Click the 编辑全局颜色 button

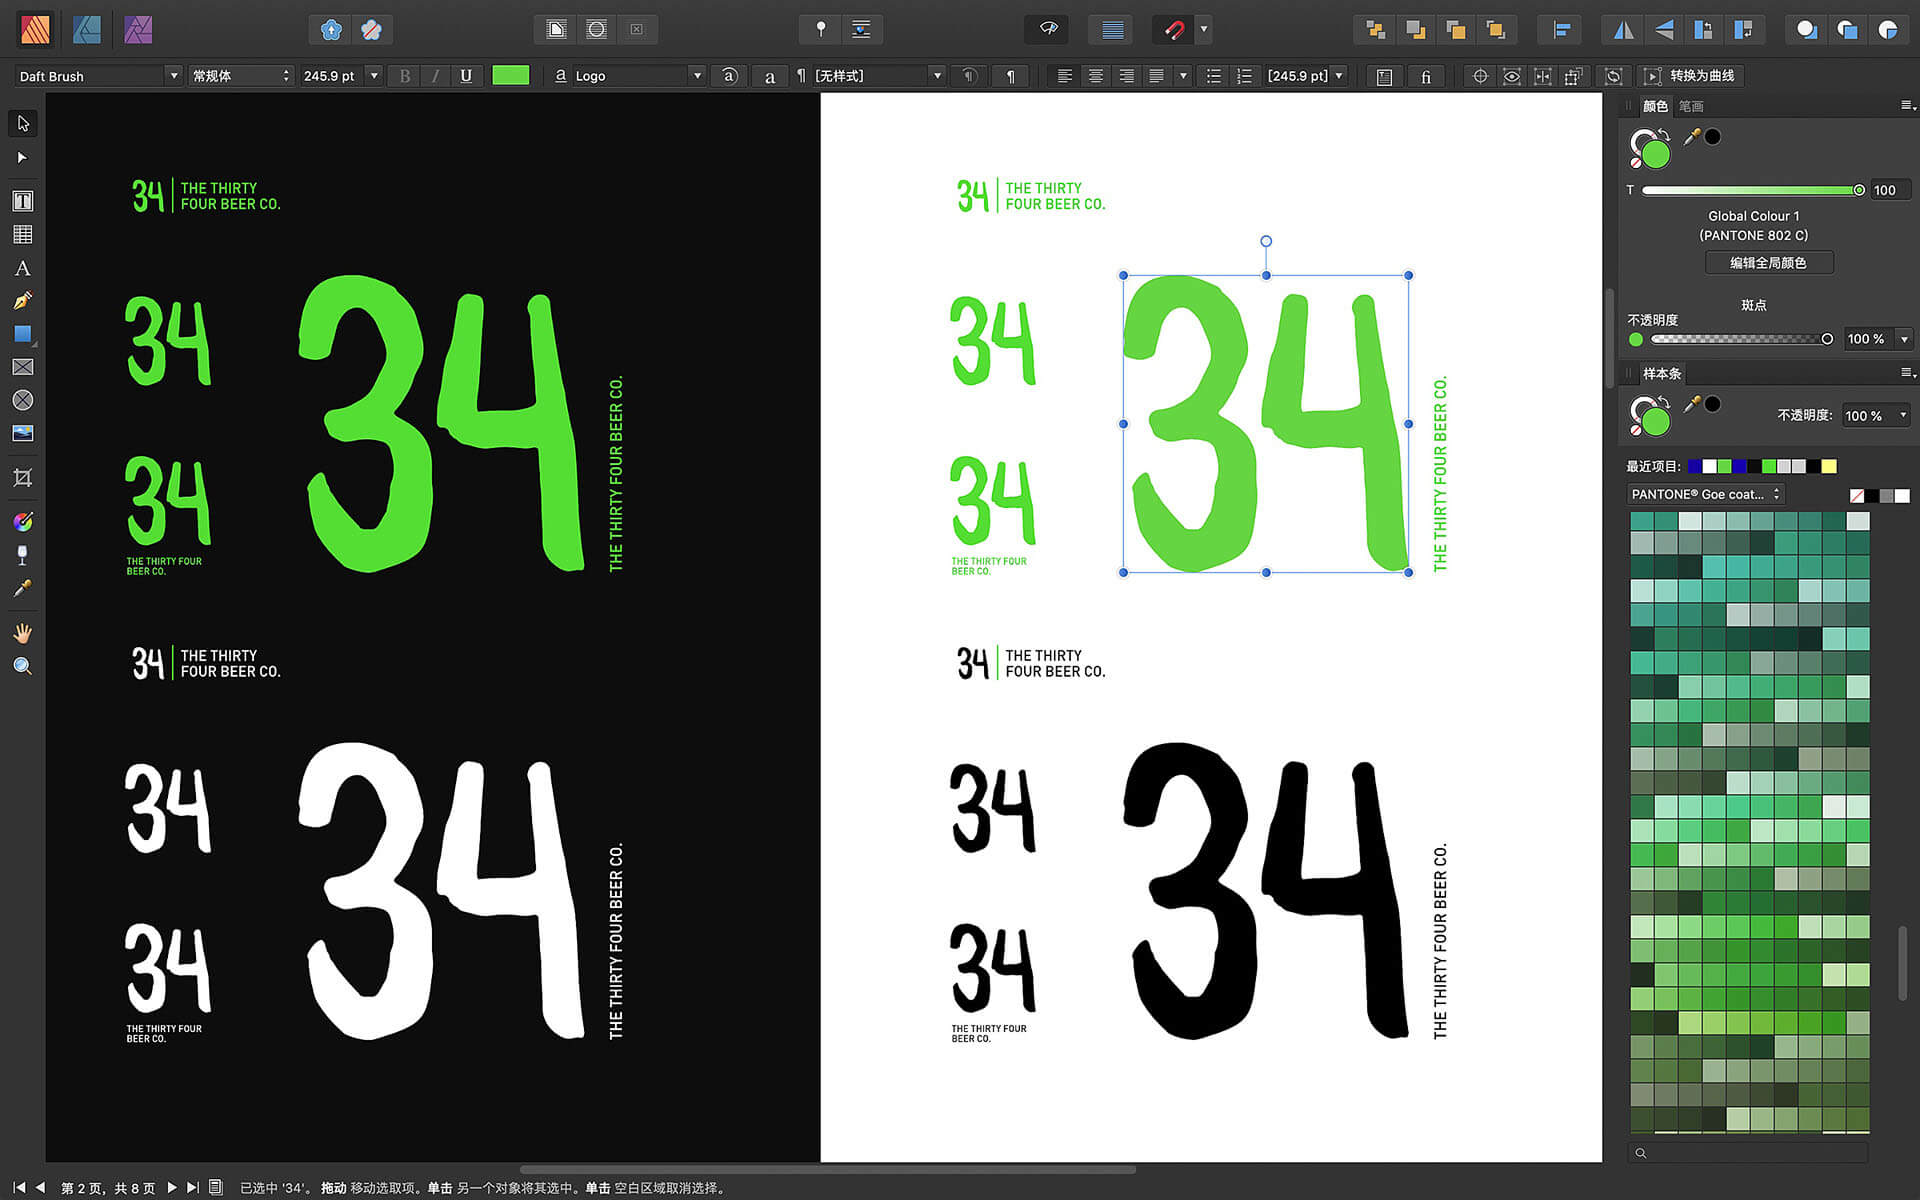1769,263
